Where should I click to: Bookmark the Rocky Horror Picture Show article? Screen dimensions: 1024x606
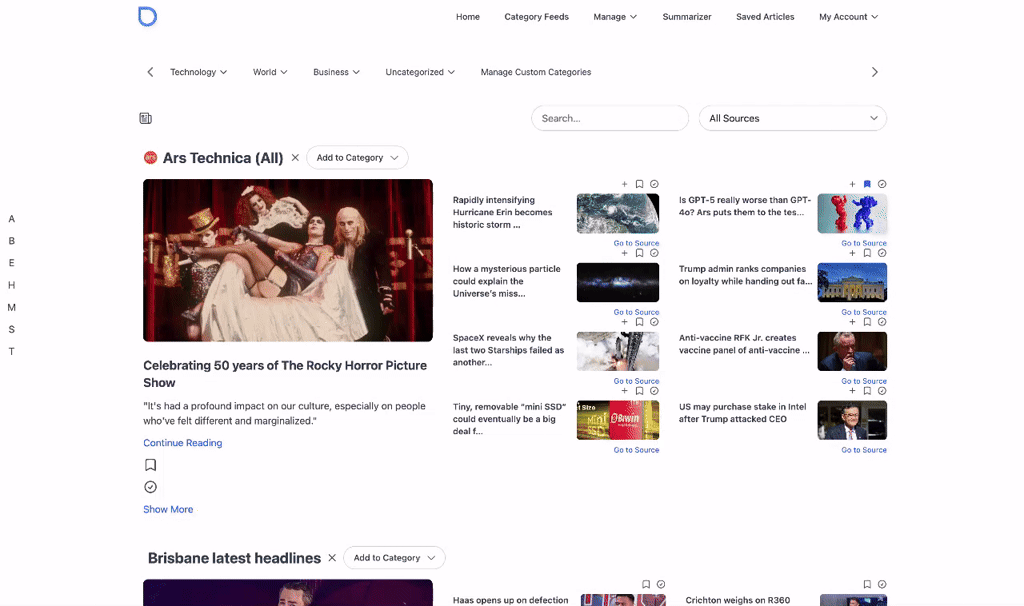tap(150, 465)
